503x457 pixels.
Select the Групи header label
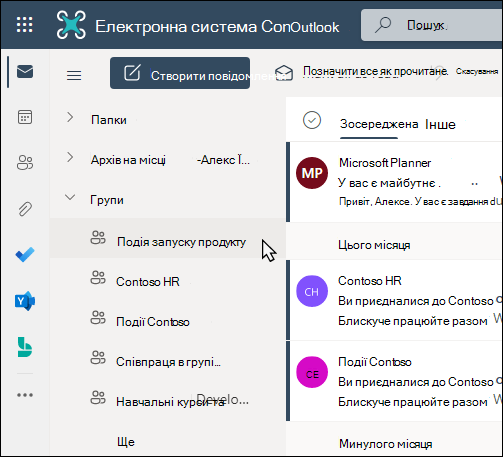click(x=107, y=200)
